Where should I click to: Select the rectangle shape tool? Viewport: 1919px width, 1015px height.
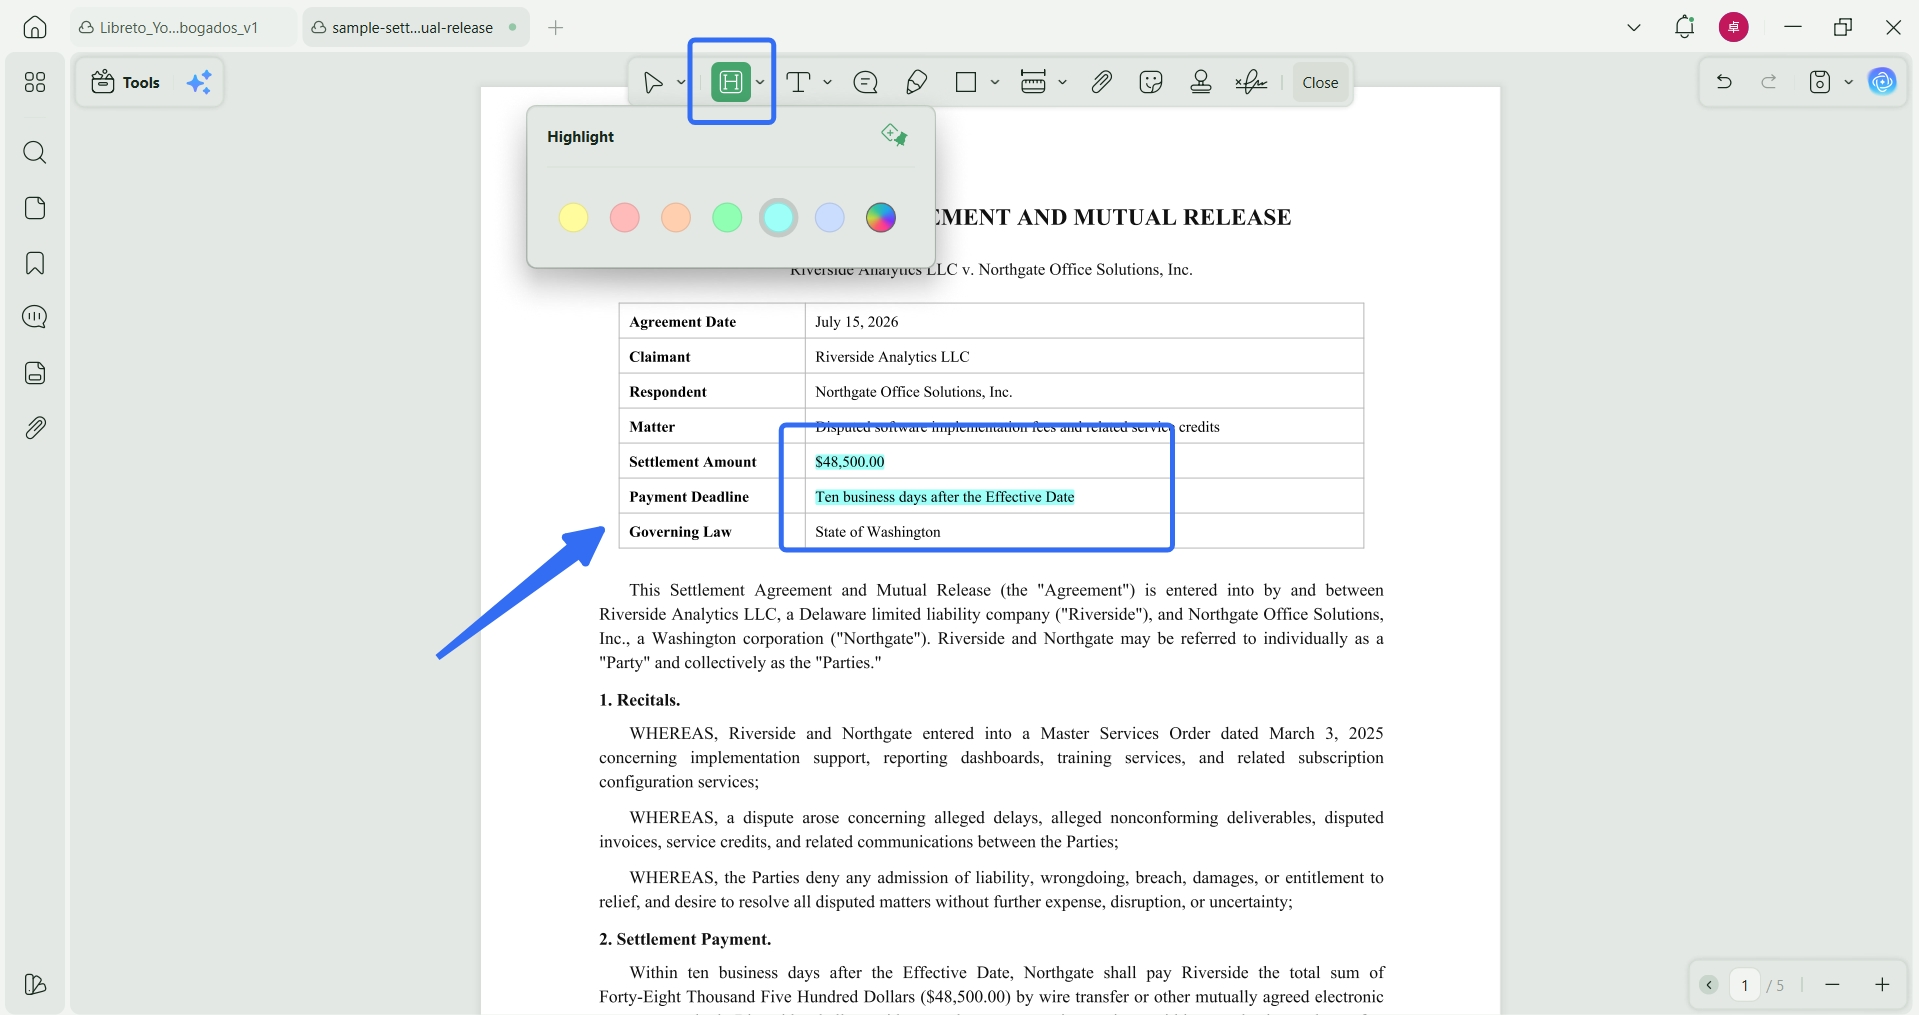coord(966,82)
